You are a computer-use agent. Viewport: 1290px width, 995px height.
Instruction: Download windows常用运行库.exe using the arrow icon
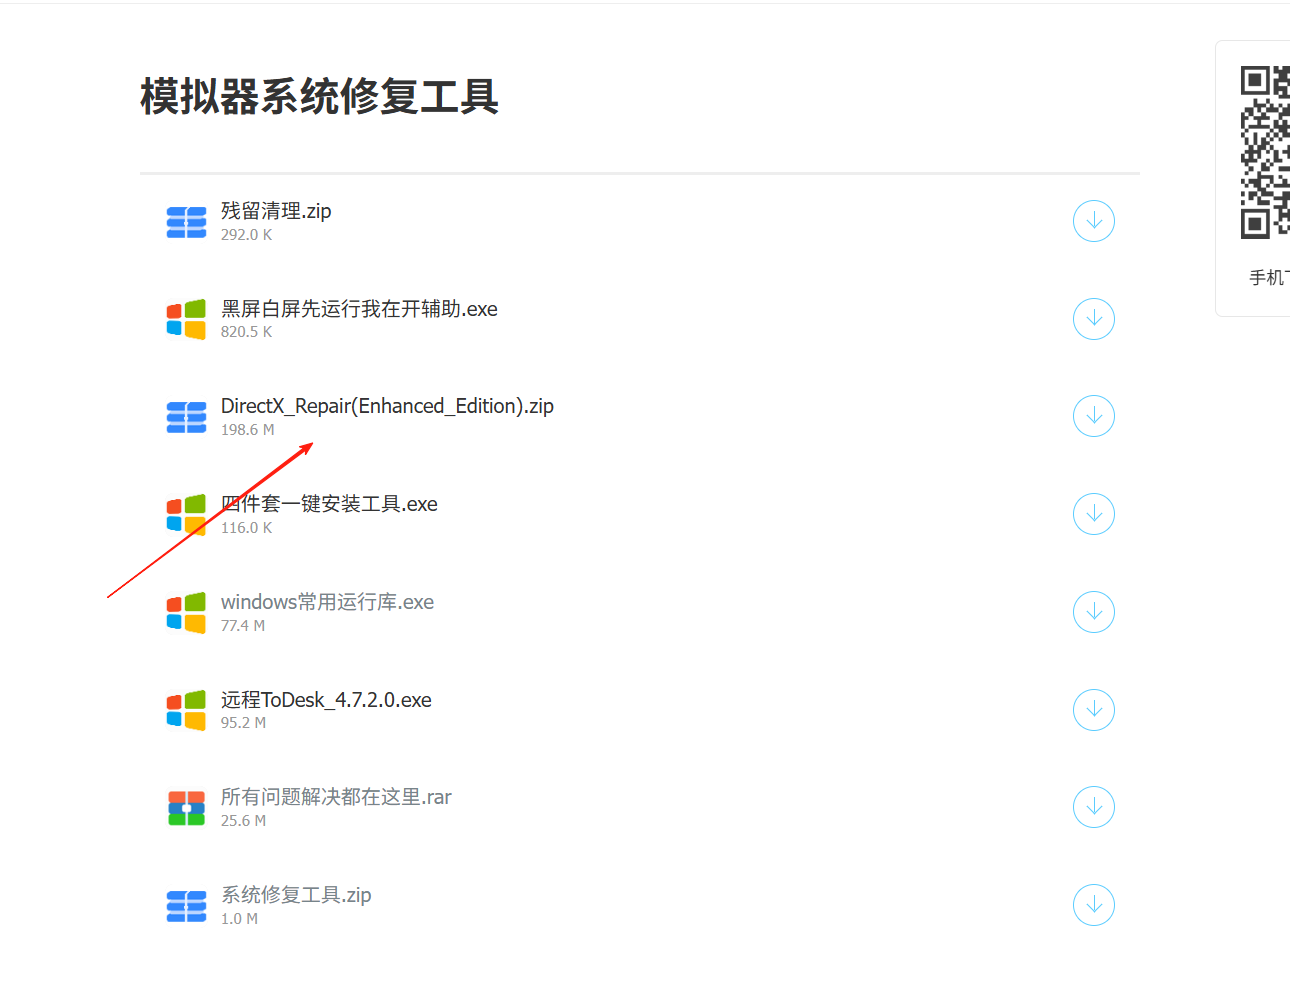[1093, 612]
